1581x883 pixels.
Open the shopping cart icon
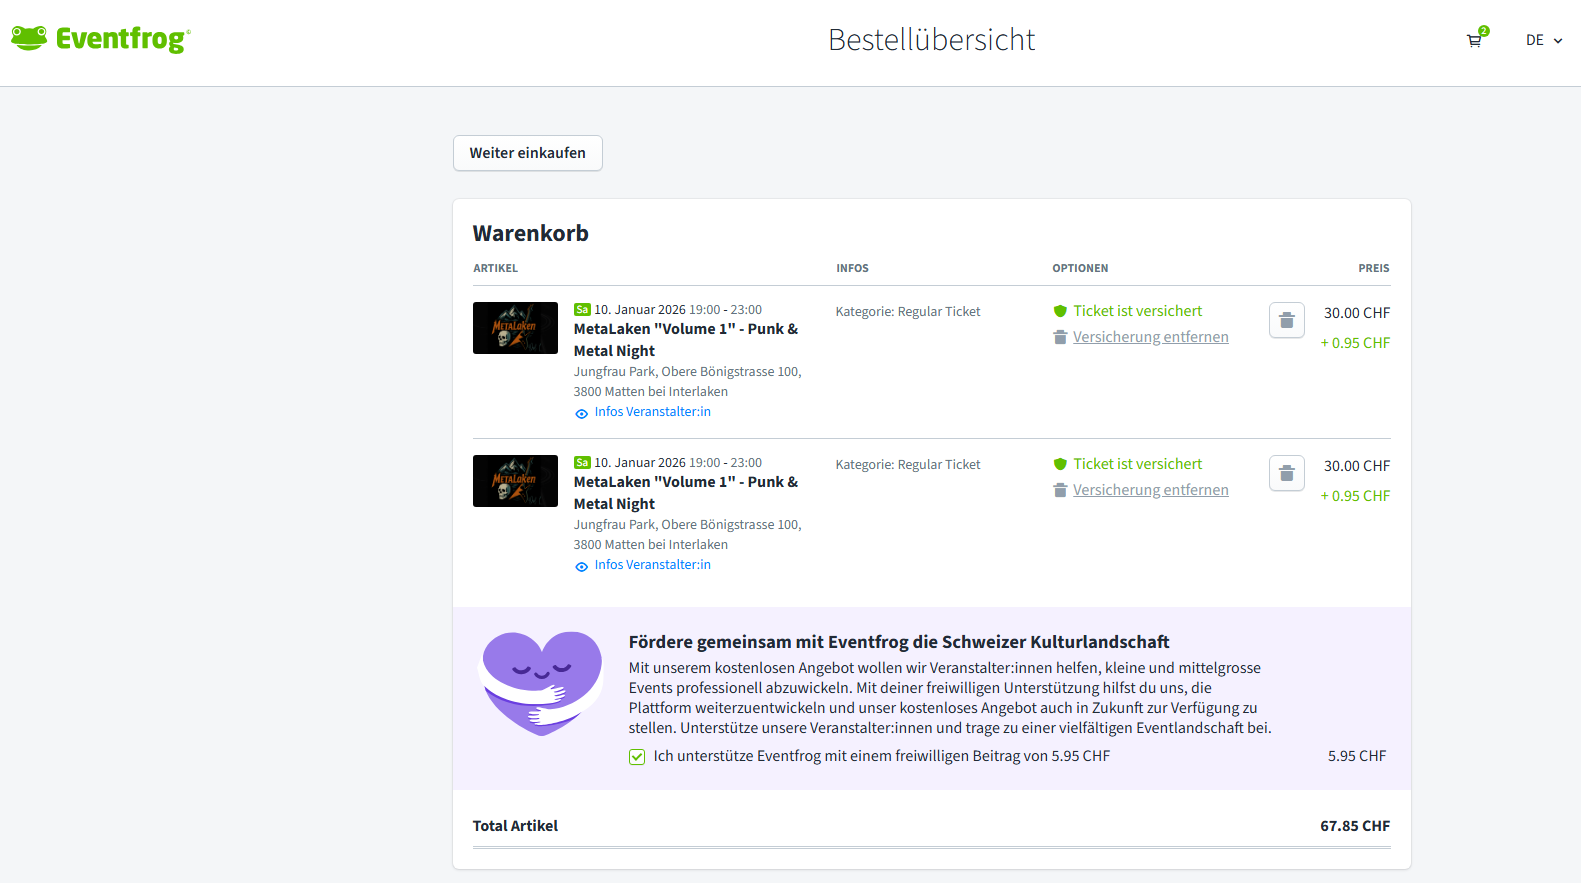point(1474,41)
